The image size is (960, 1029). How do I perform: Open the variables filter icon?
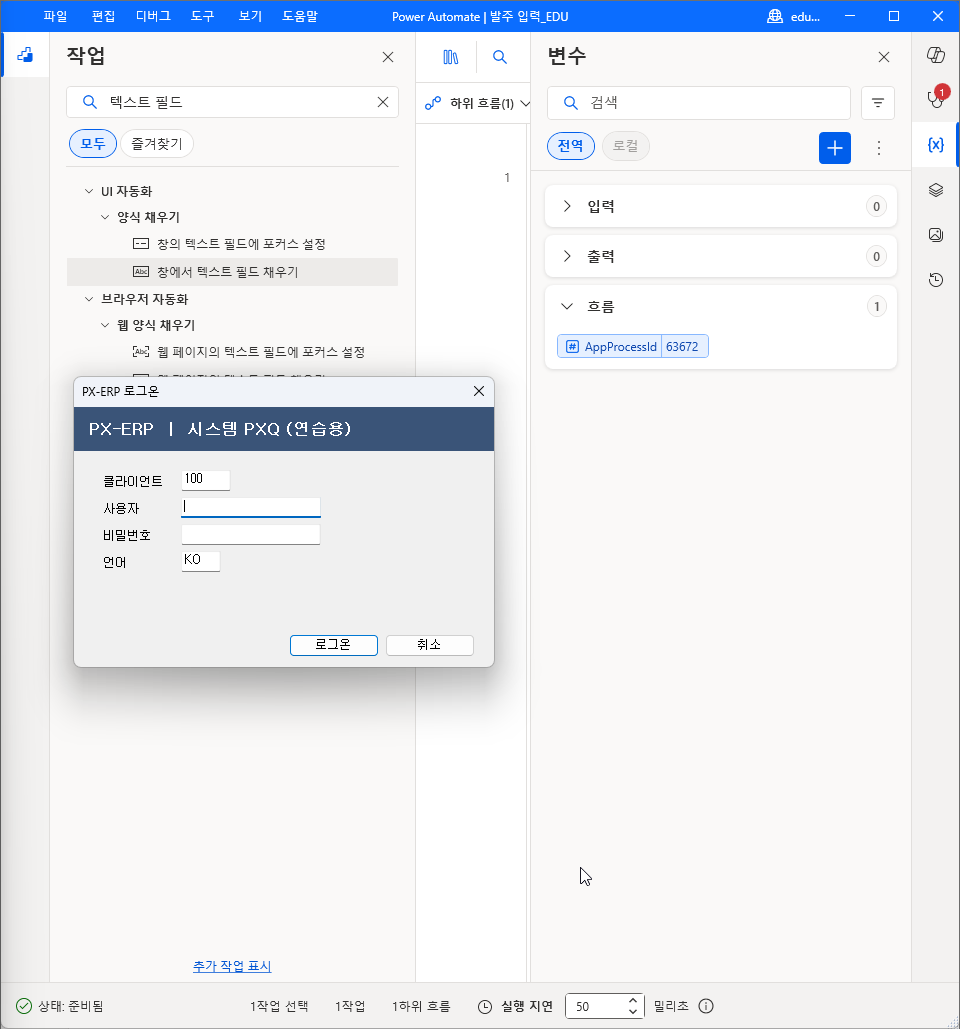click(x=877, y=102)
